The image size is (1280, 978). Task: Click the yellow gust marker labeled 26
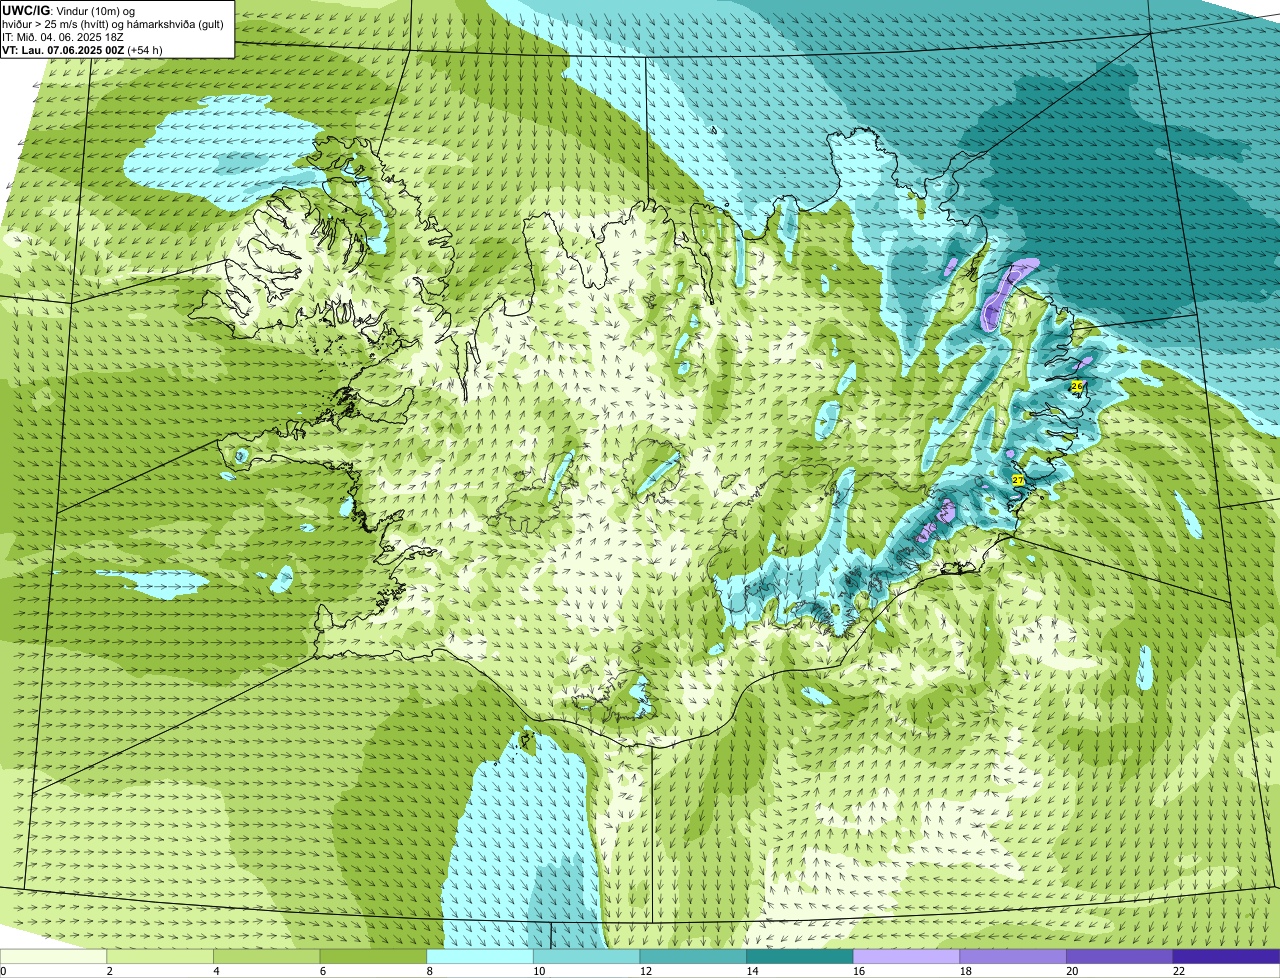1077,386
